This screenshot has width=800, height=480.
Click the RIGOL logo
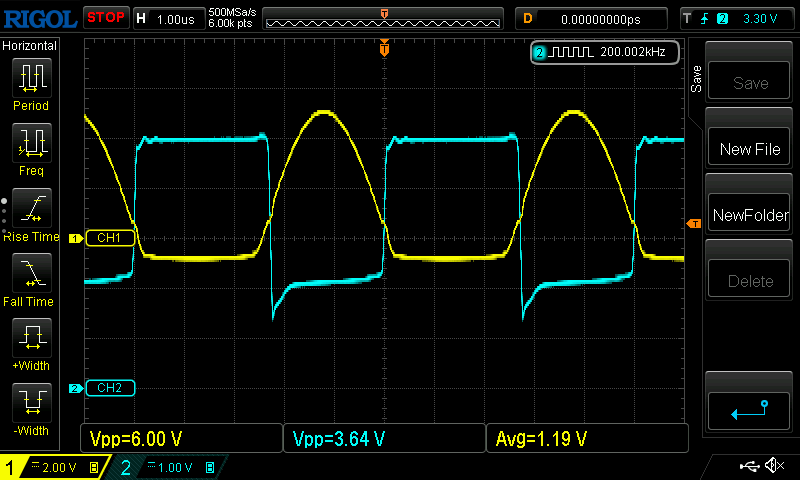40,19
